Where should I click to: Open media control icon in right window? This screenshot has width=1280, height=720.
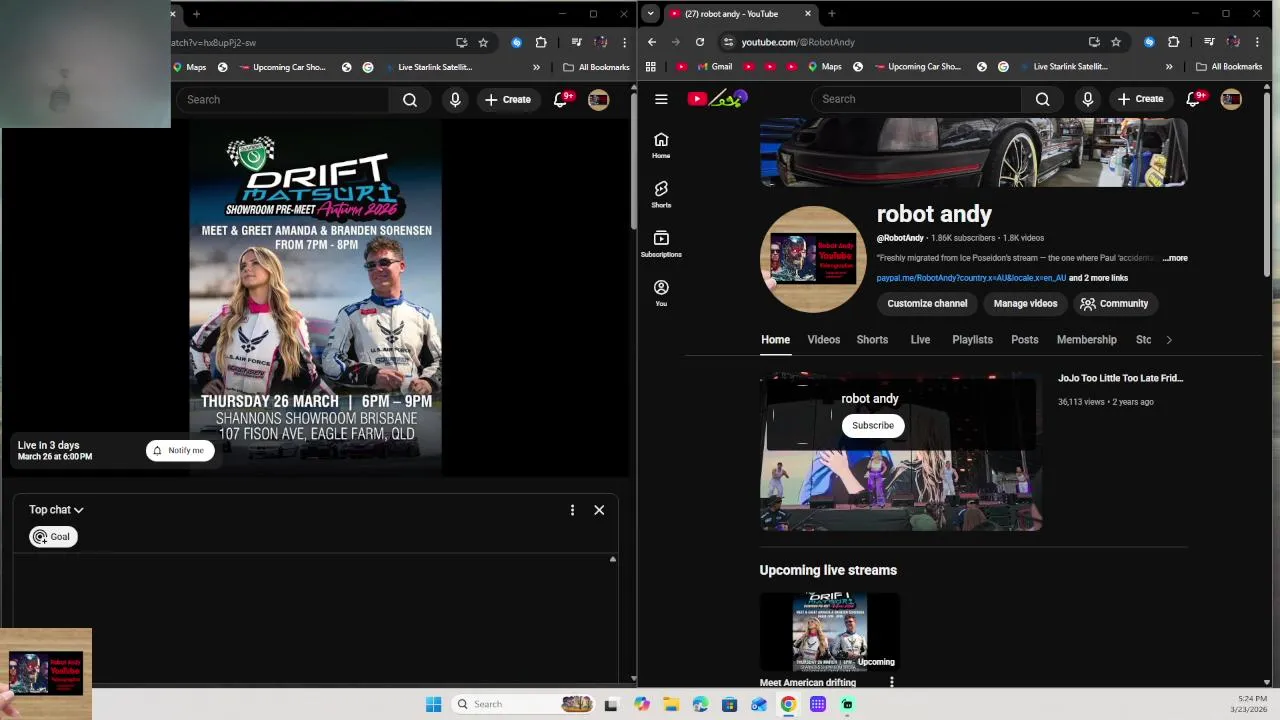pyautogui.click(x=1209, y=42)
